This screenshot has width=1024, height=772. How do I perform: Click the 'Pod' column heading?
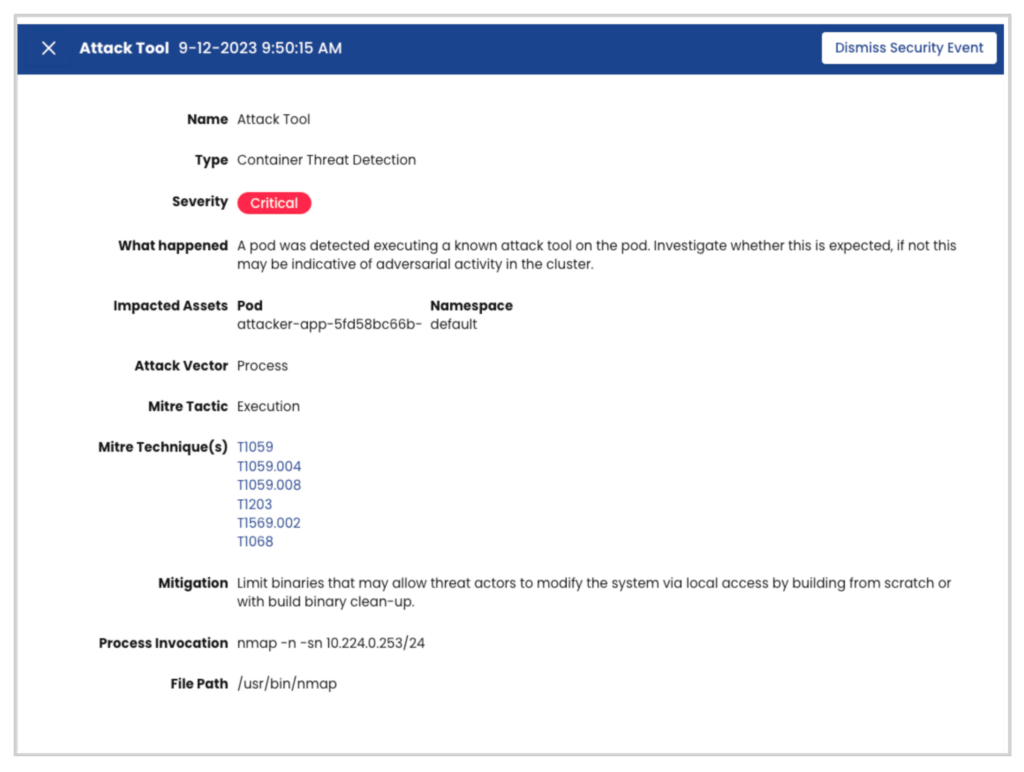click(x=249, y=306)
